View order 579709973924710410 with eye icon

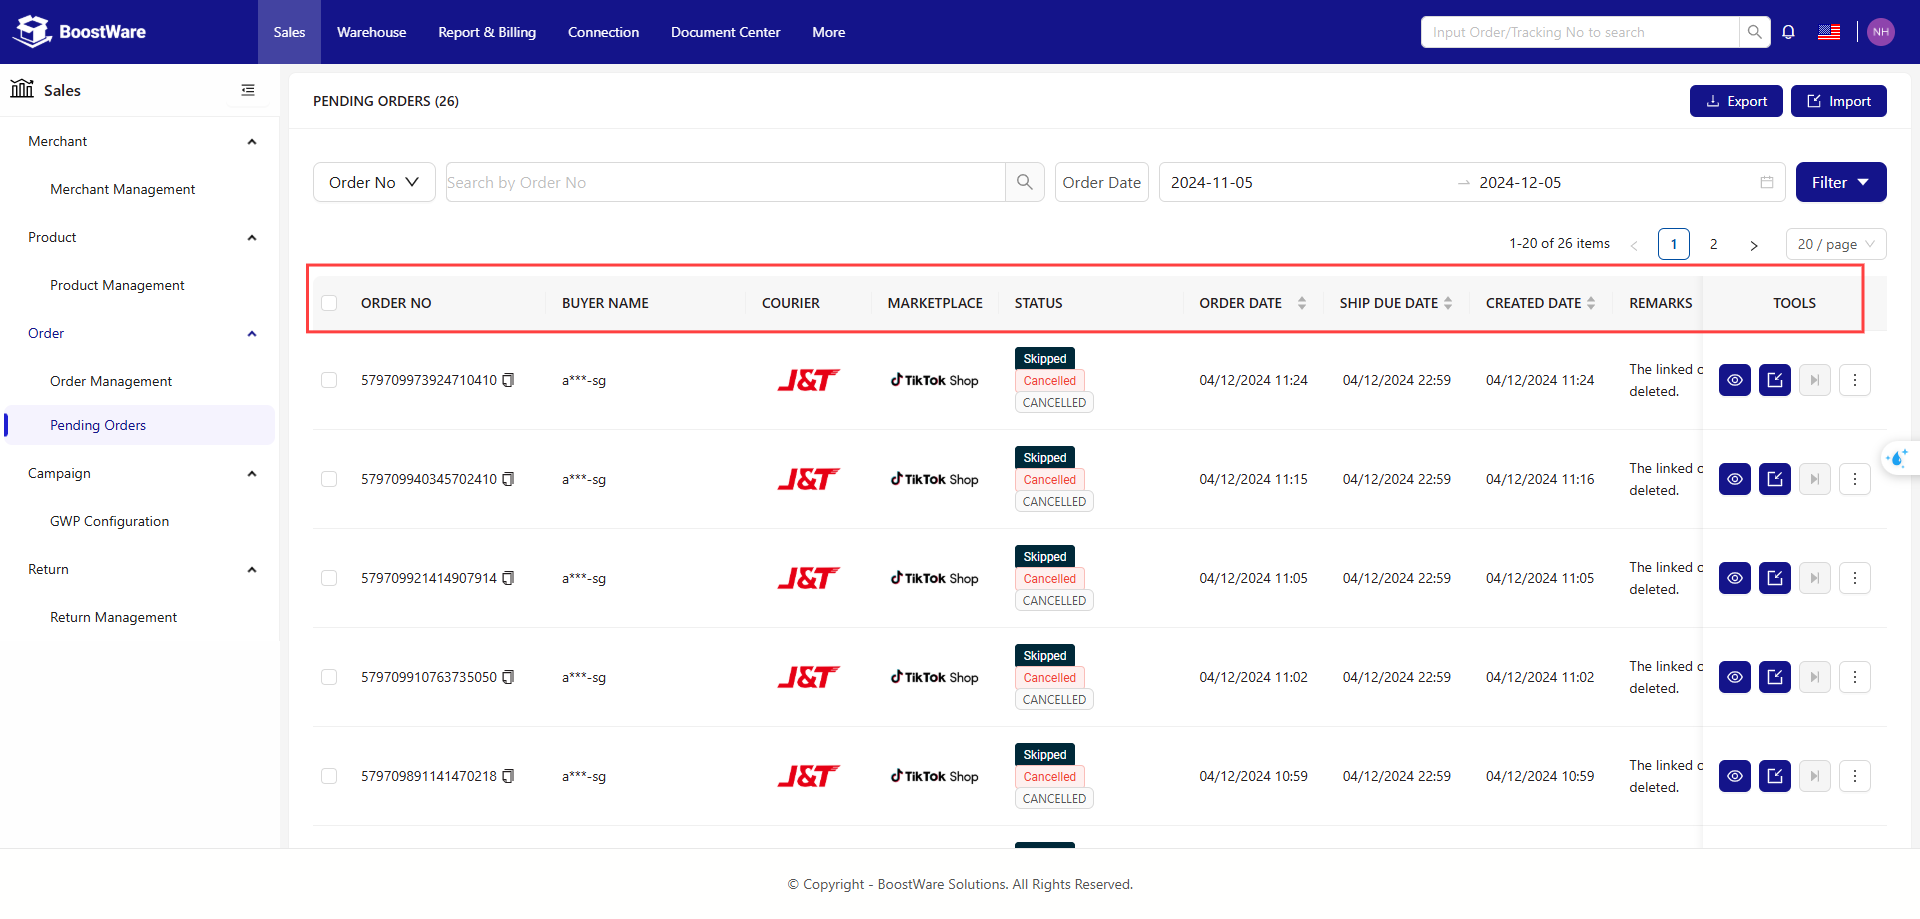click(1735, 380)
